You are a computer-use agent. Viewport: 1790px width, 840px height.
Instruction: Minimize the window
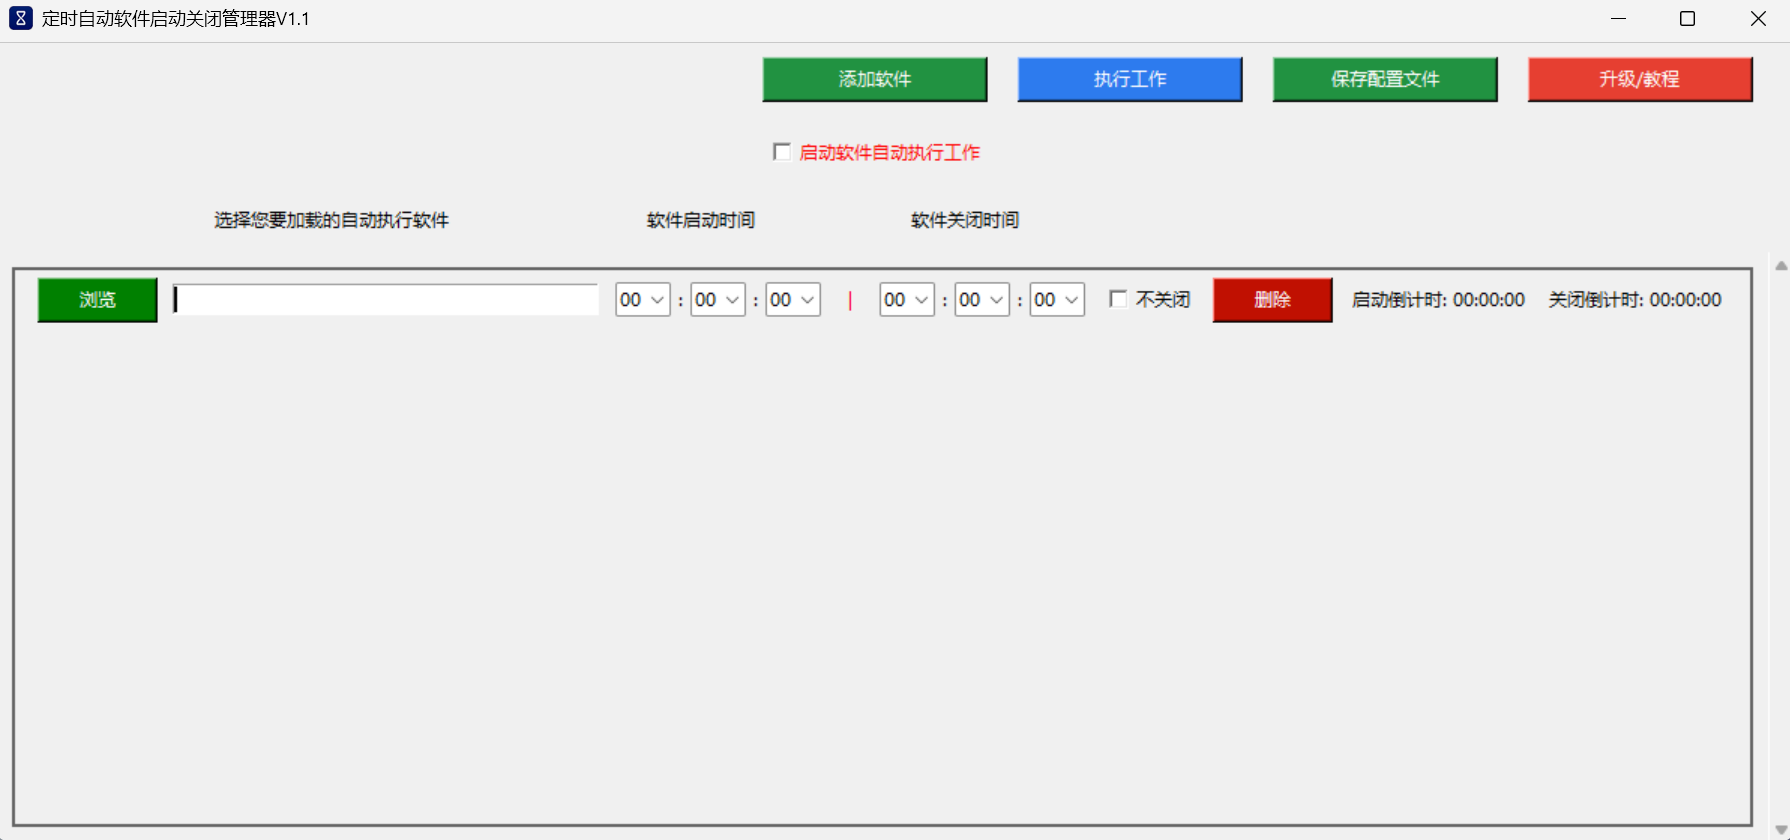[1619, 19]
